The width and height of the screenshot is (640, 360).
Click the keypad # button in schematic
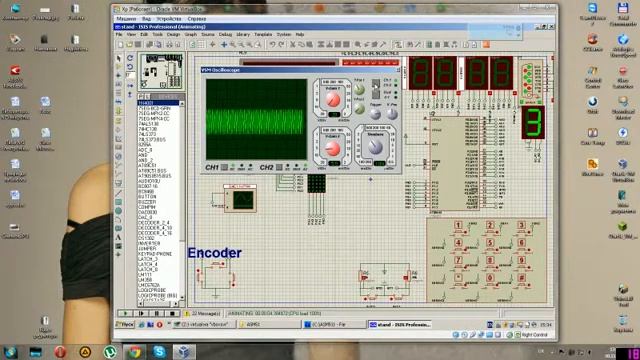(x=521, y=278)
